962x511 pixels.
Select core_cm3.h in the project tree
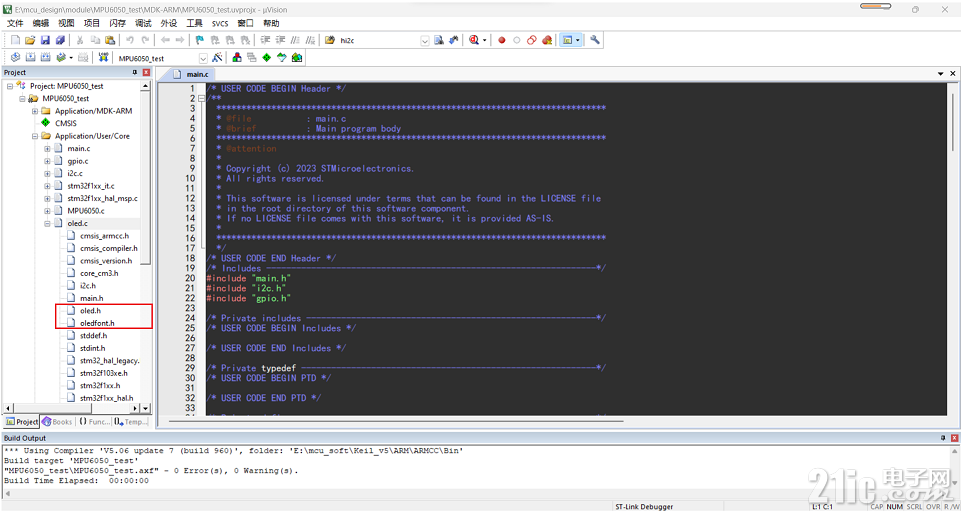[99, 273]
